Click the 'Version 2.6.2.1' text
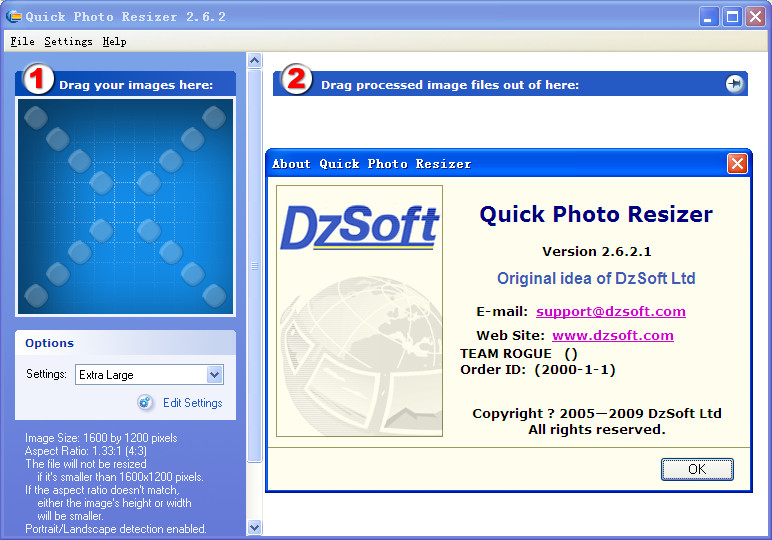This screenshot has height=540, width=772. click(x=597, y=252)
